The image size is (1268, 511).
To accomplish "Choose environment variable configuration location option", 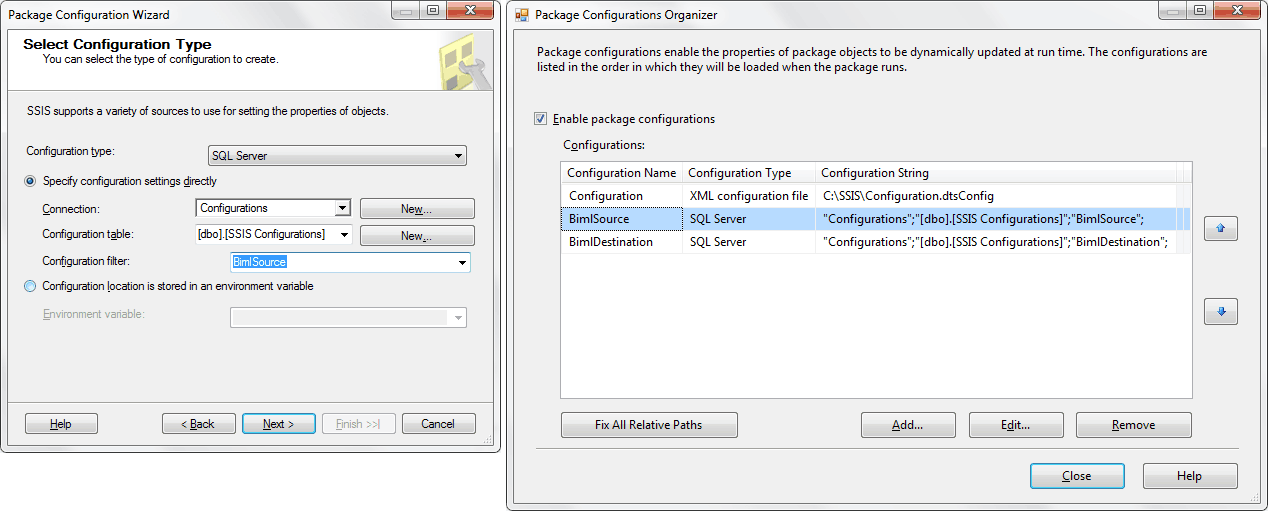I will point(30,286).
